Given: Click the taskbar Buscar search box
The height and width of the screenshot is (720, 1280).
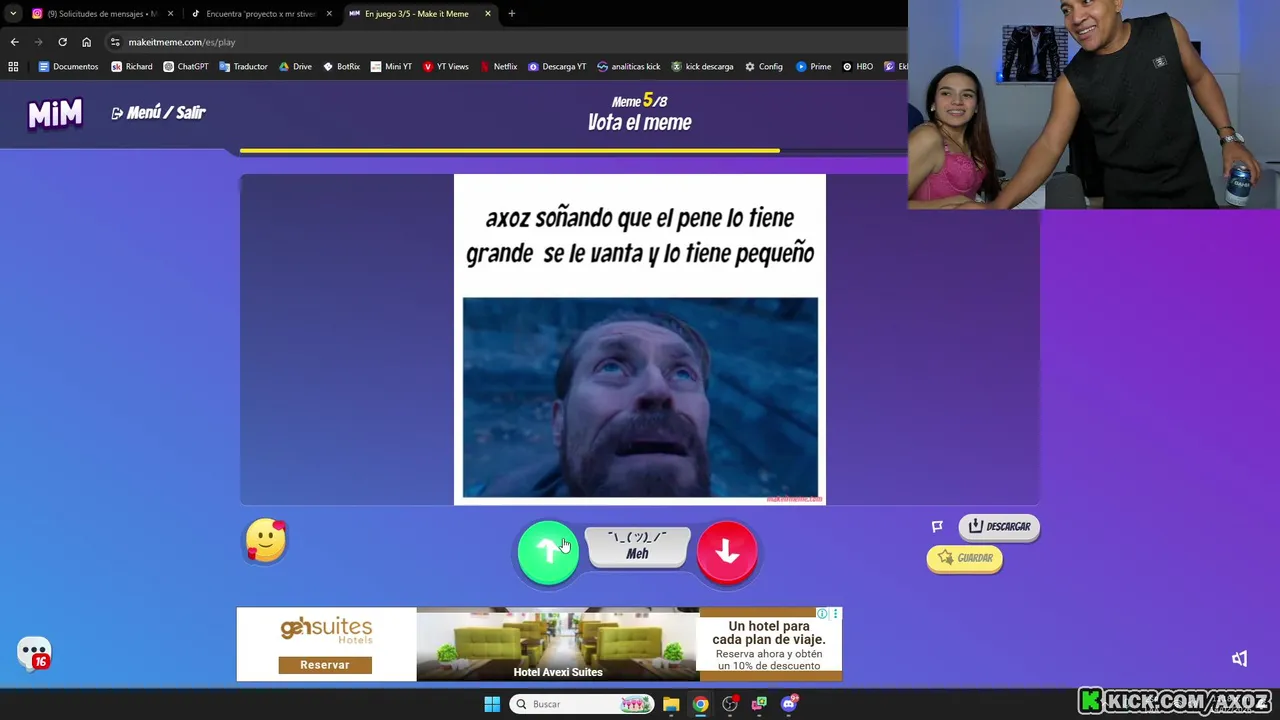Looking at the screenshot, I should 582,704.
